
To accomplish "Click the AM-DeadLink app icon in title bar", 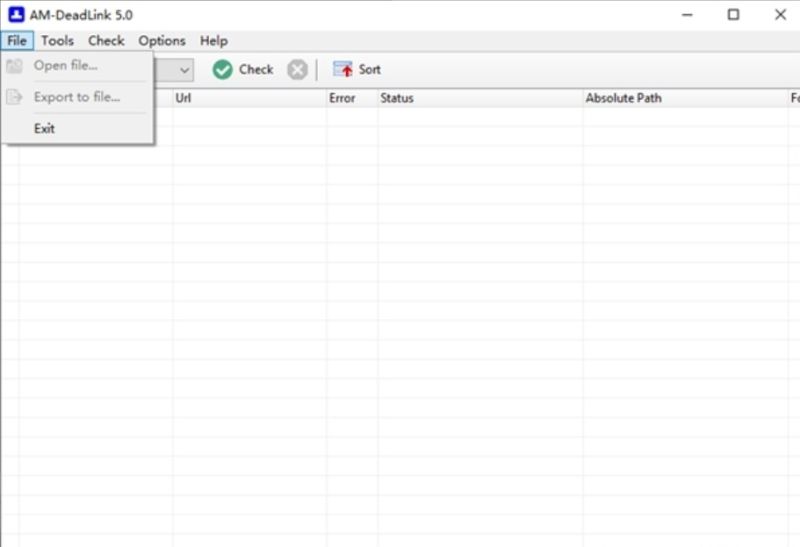I will click(x=16, y=15).
